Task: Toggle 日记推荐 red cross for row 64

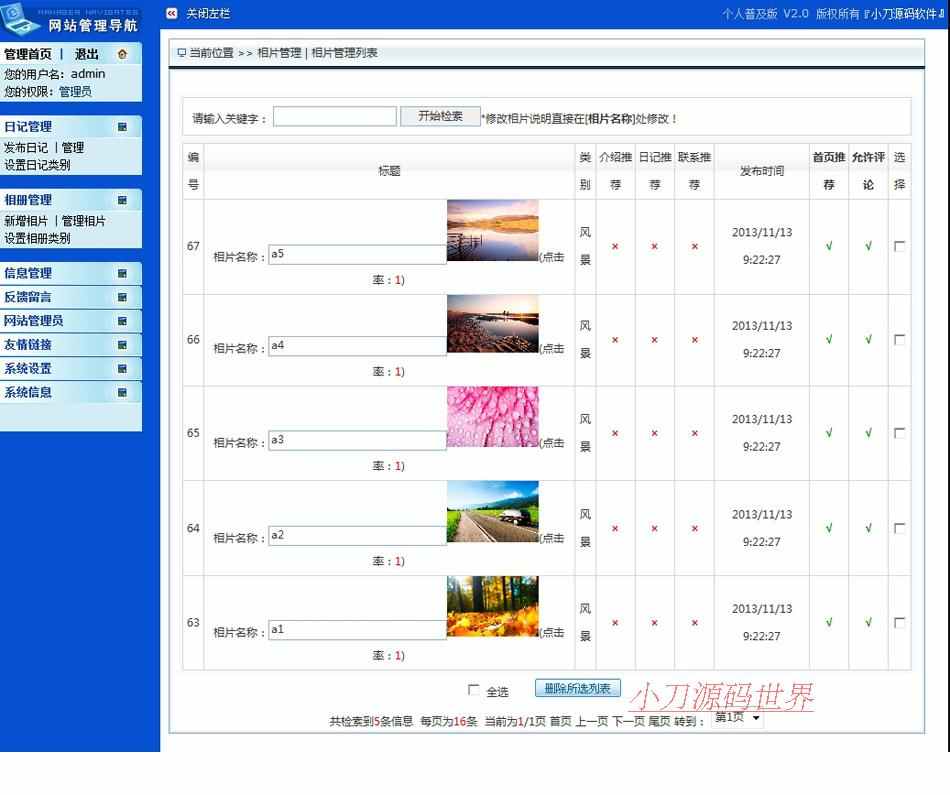Action: [654, 528]
